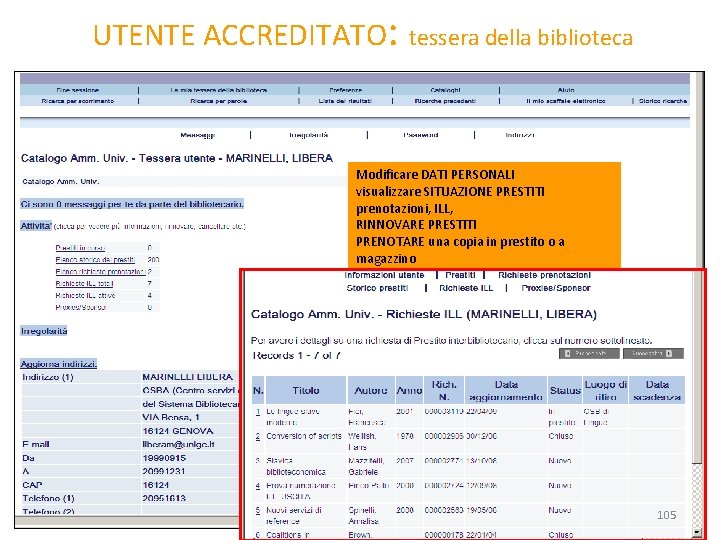Open the Prestiti tab in ILL window
The height and width of the screenshot is (540, 720).
(460, 275)
